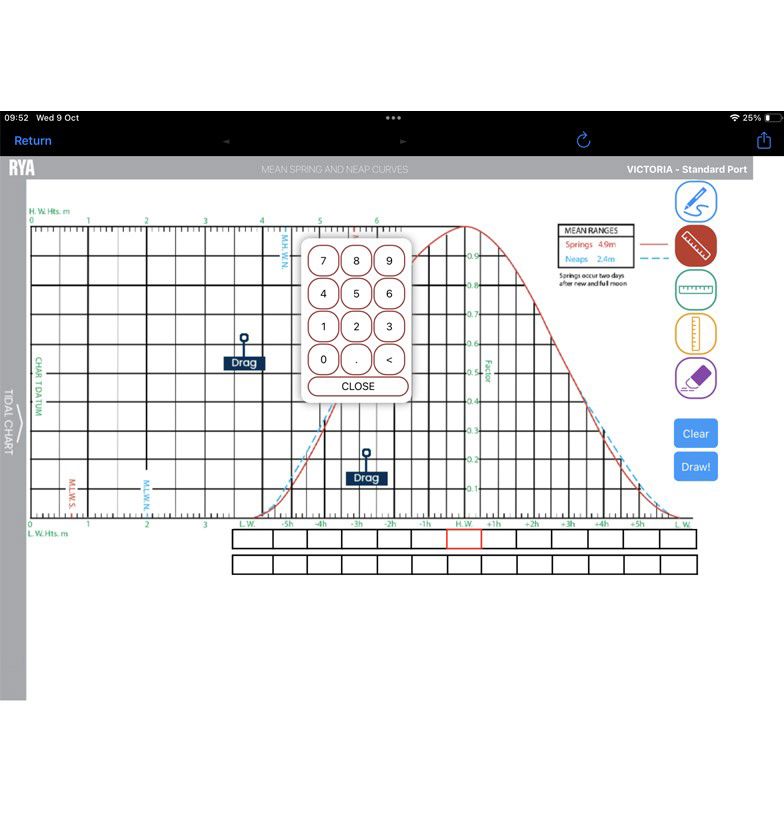
Task: Tap the back navigation arrow
Action: click(x=227, y=142)
